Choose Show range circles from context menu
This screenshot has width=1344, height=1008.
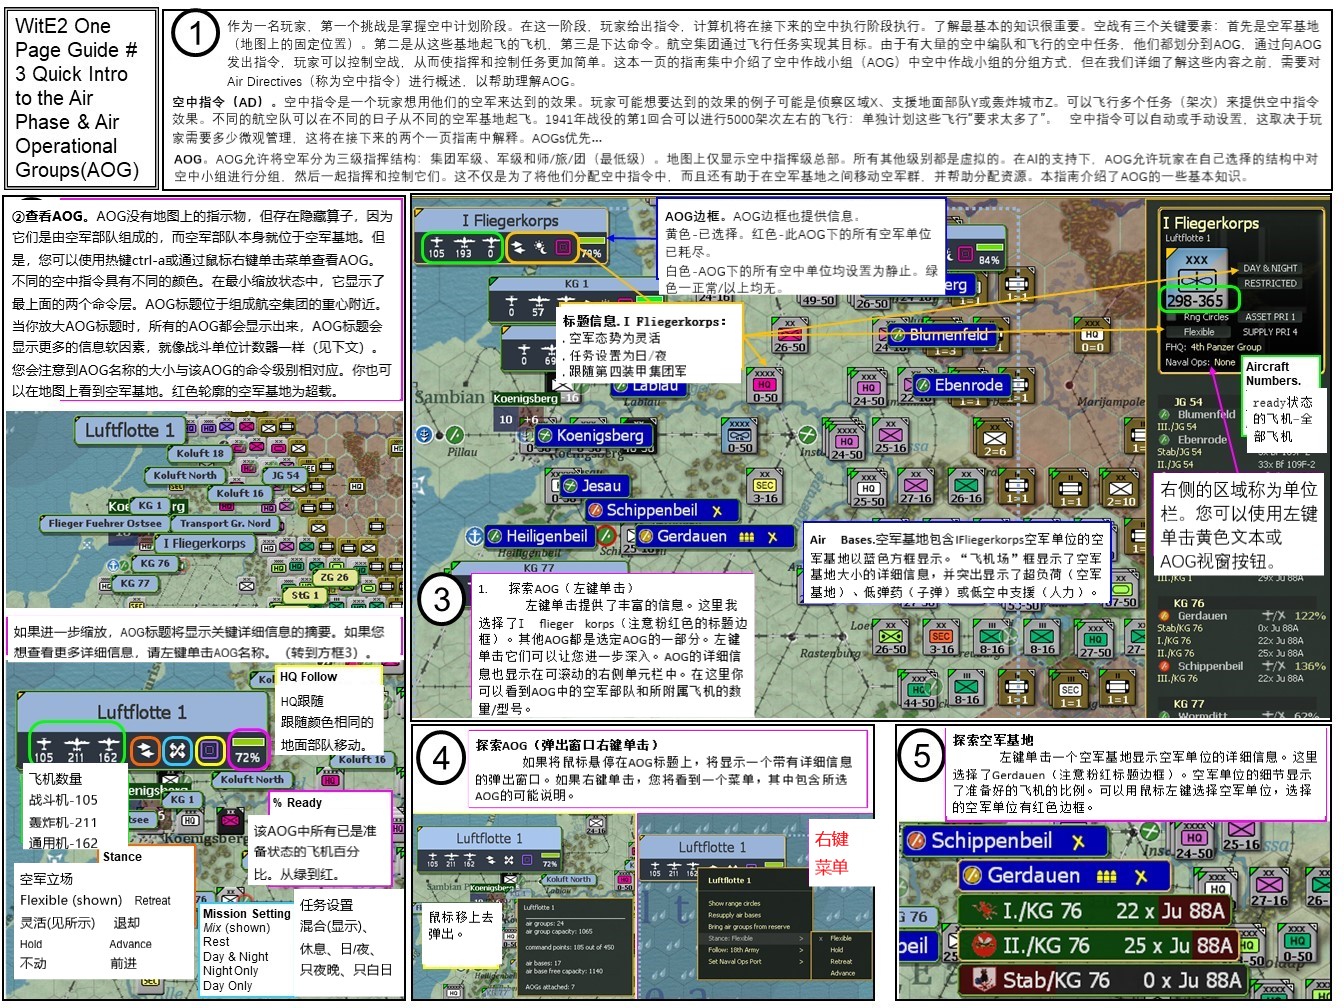pyautogui.click(x=735, y=903)
